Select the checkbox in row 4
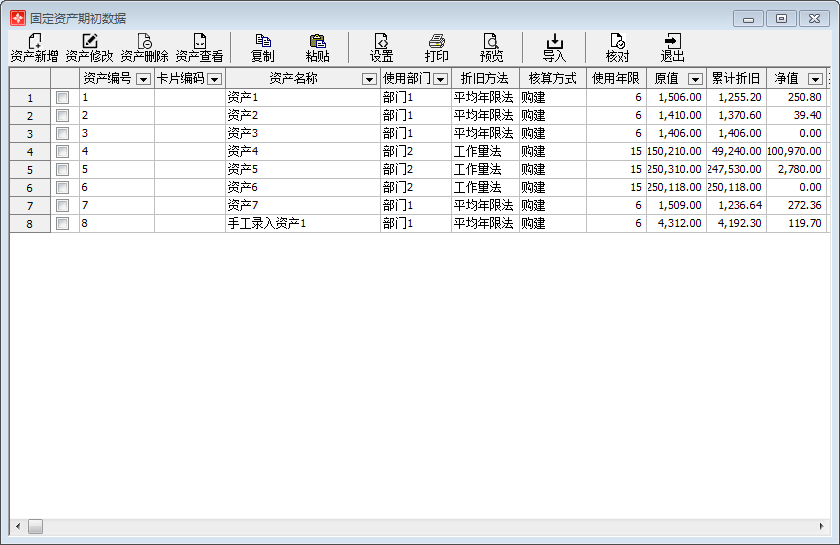The height and width of the screenshot is (545, 840). click(x=63, y=152)
